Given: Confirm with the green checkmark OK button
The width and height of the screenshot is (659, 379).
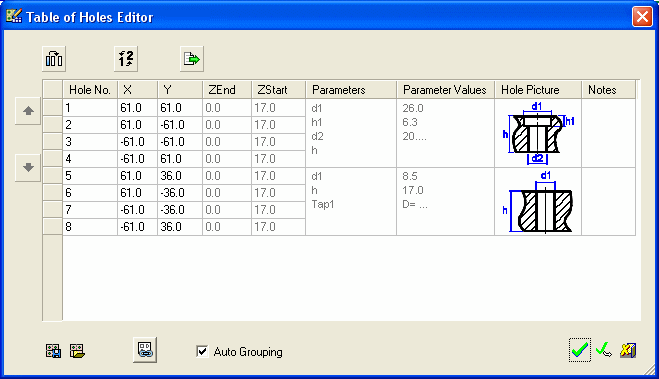Looking at the screenshot, I should coord(580,350).
